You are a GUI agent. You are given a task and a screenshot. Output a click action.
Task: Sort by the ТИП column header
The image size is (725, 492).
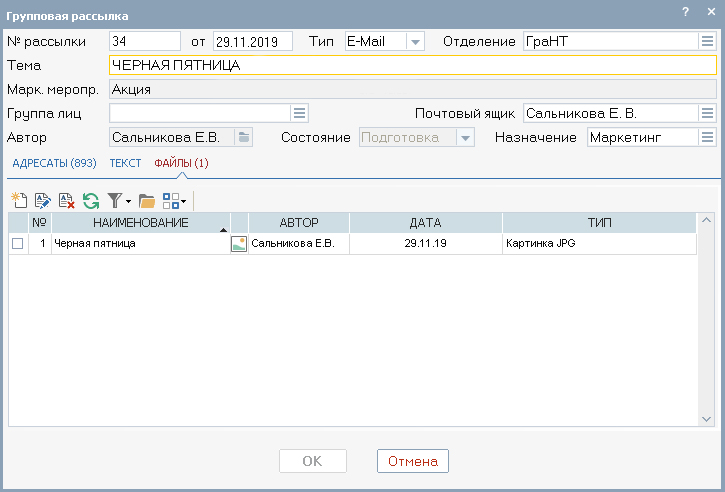pos(599,223)
